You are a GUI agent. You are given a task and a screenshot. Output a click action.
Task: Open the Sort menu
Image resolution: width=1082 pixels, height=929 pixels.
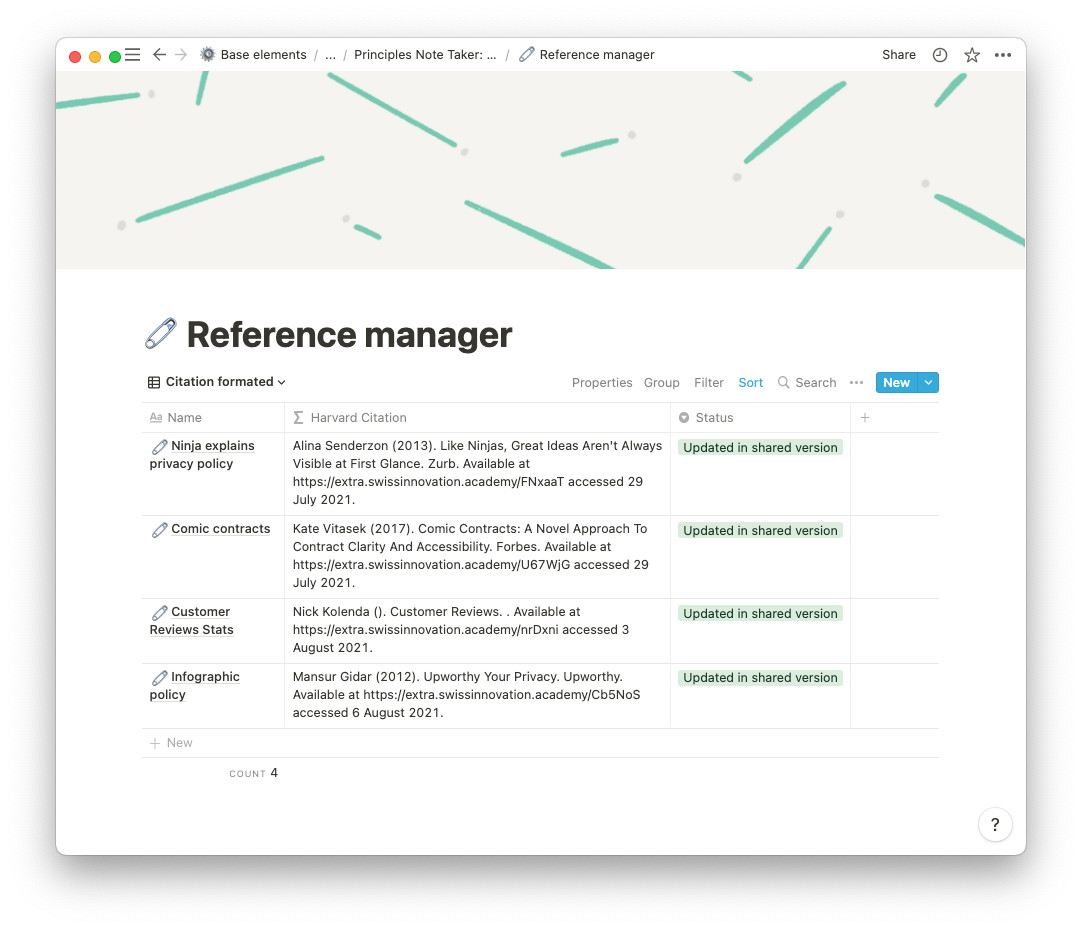[x=750, y=383]
